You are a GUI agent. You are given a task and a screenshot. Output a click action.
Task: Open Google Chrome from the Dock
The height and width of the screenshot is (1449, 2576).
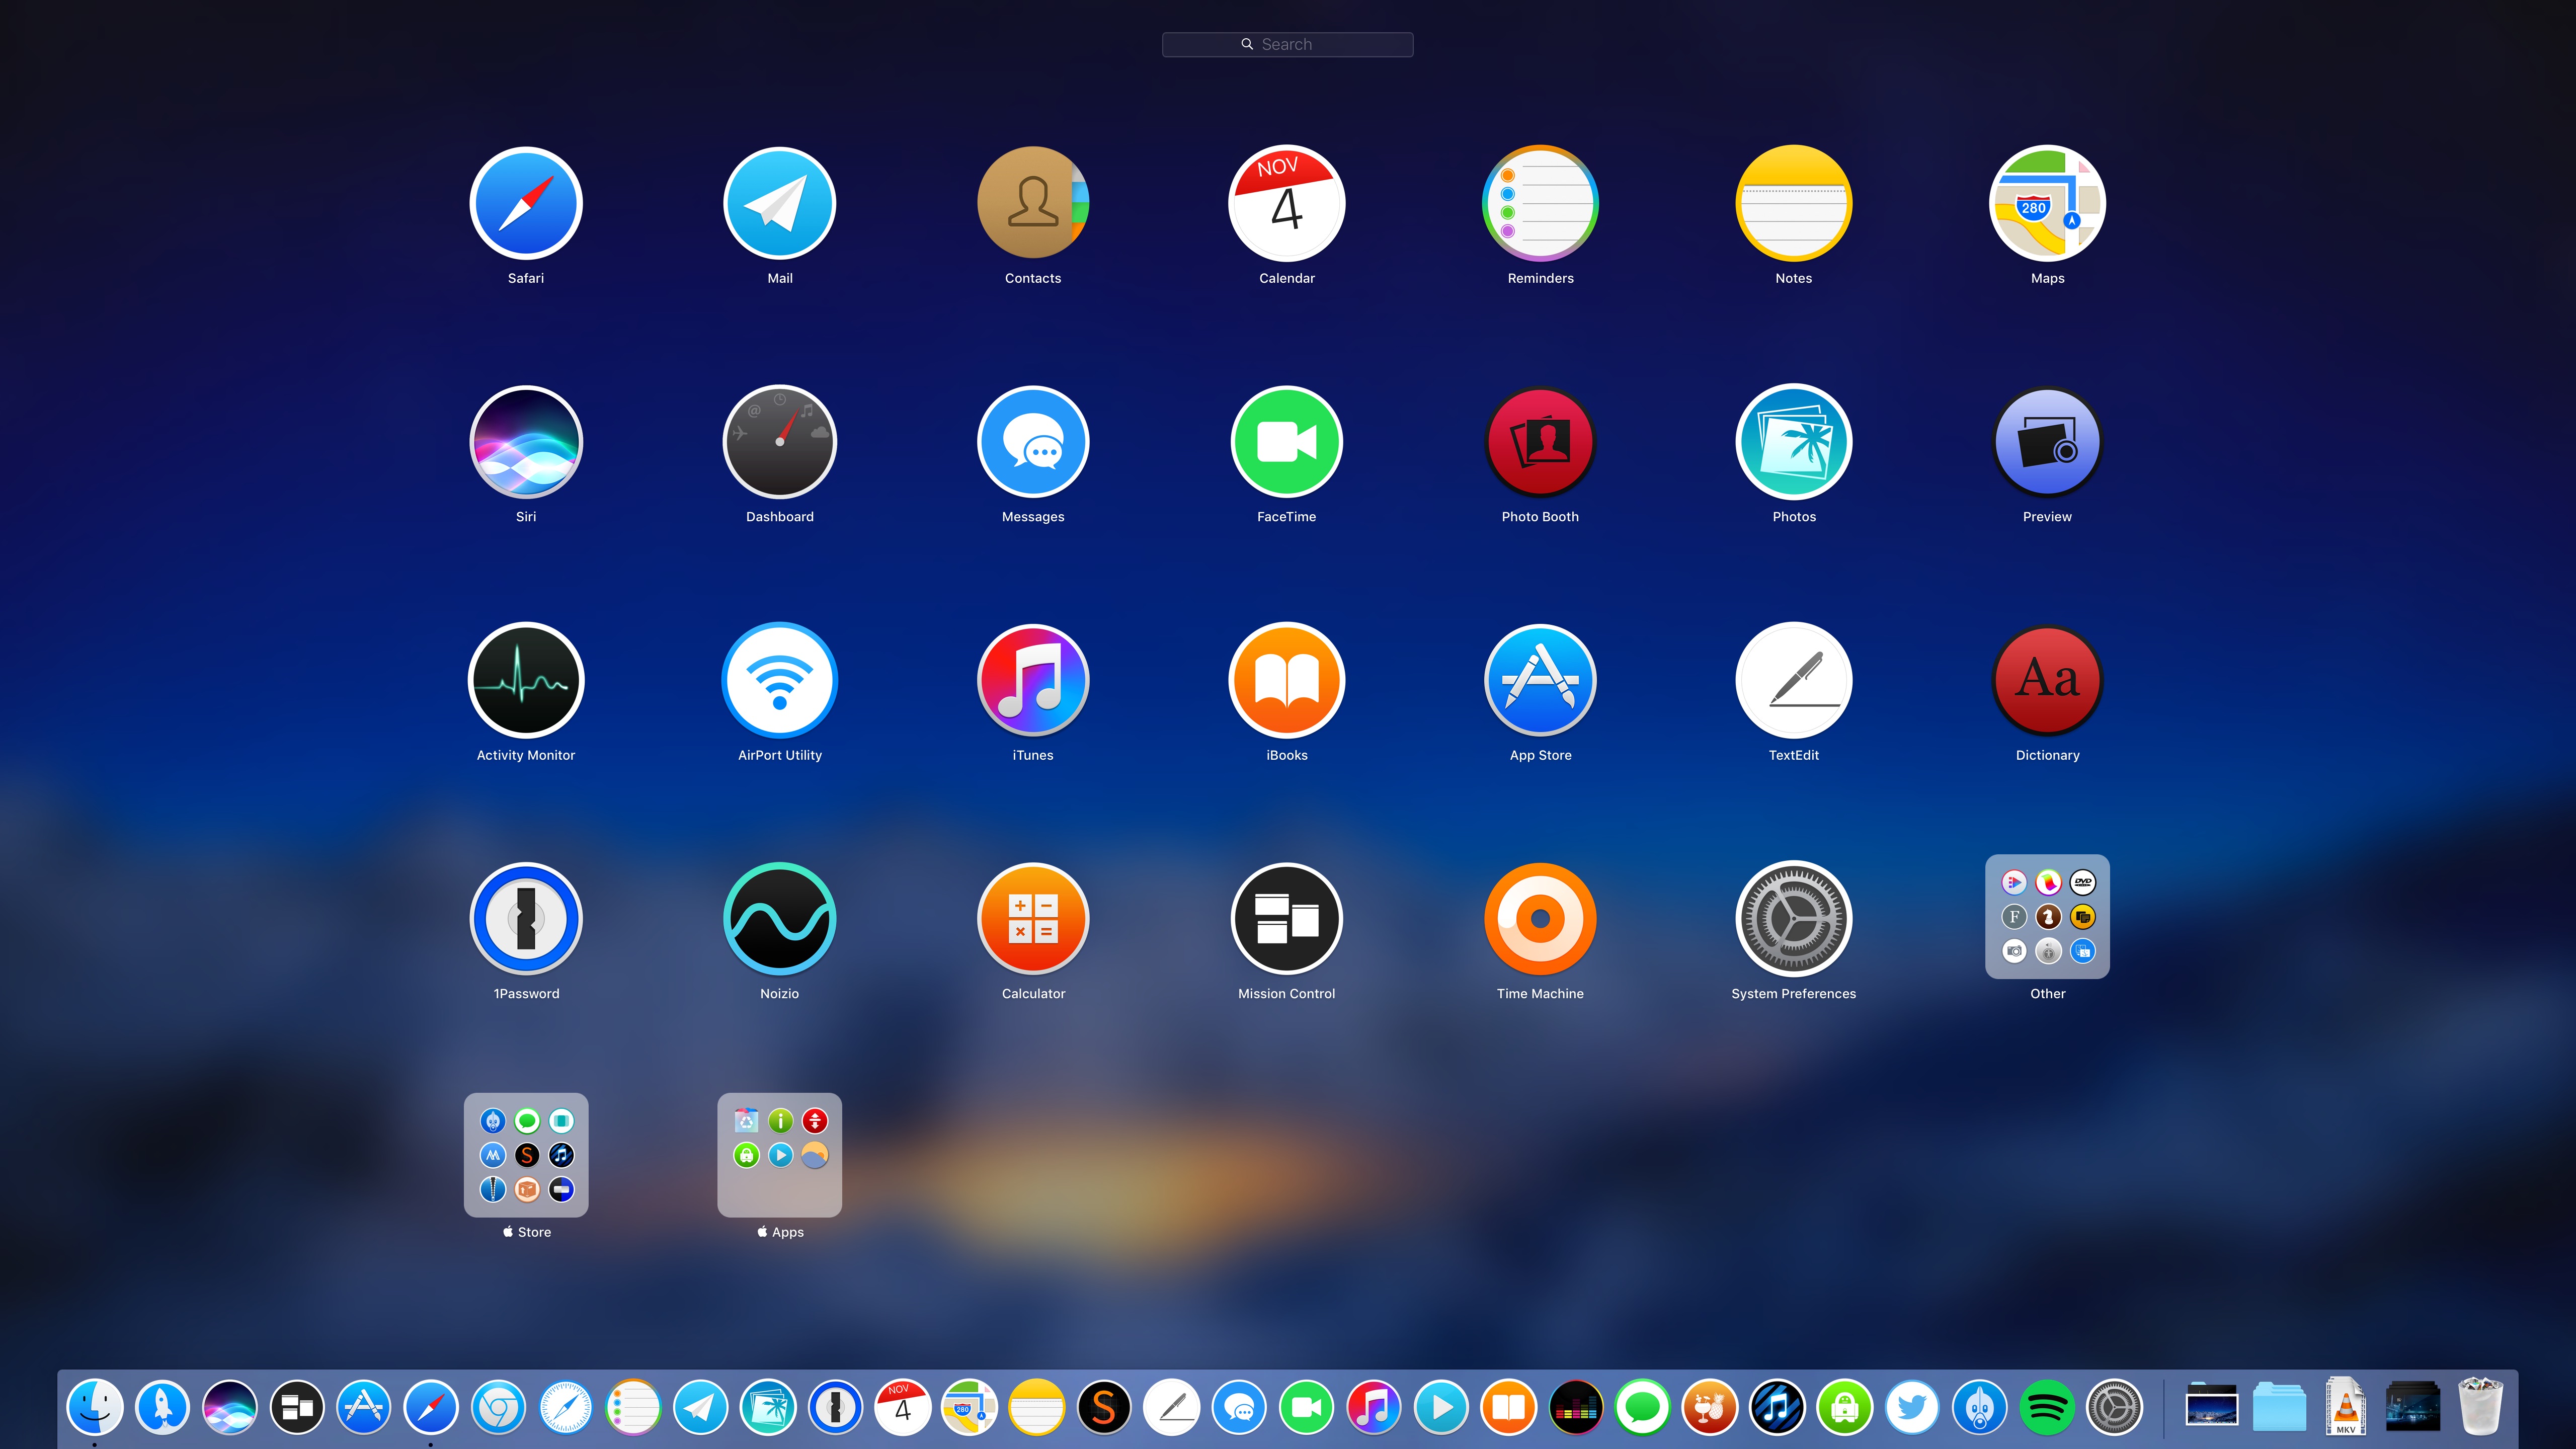pyautogui.click(x=498, y=1407)
